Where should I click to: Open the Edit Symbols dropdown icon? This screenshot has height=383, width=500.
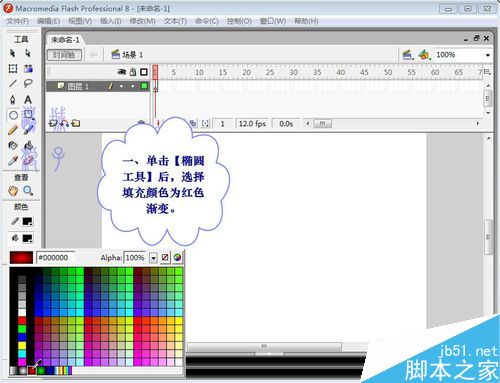point(424,55)
